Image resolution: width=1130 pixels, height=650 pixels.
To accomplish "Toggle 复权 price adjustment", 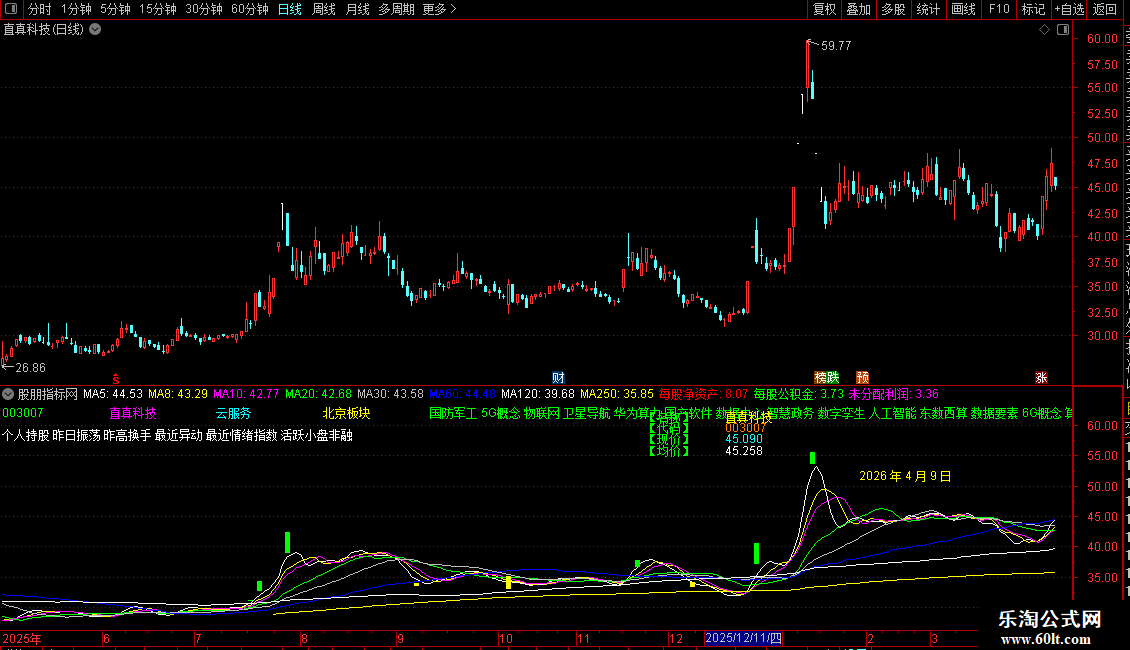I will pos(824,9).
